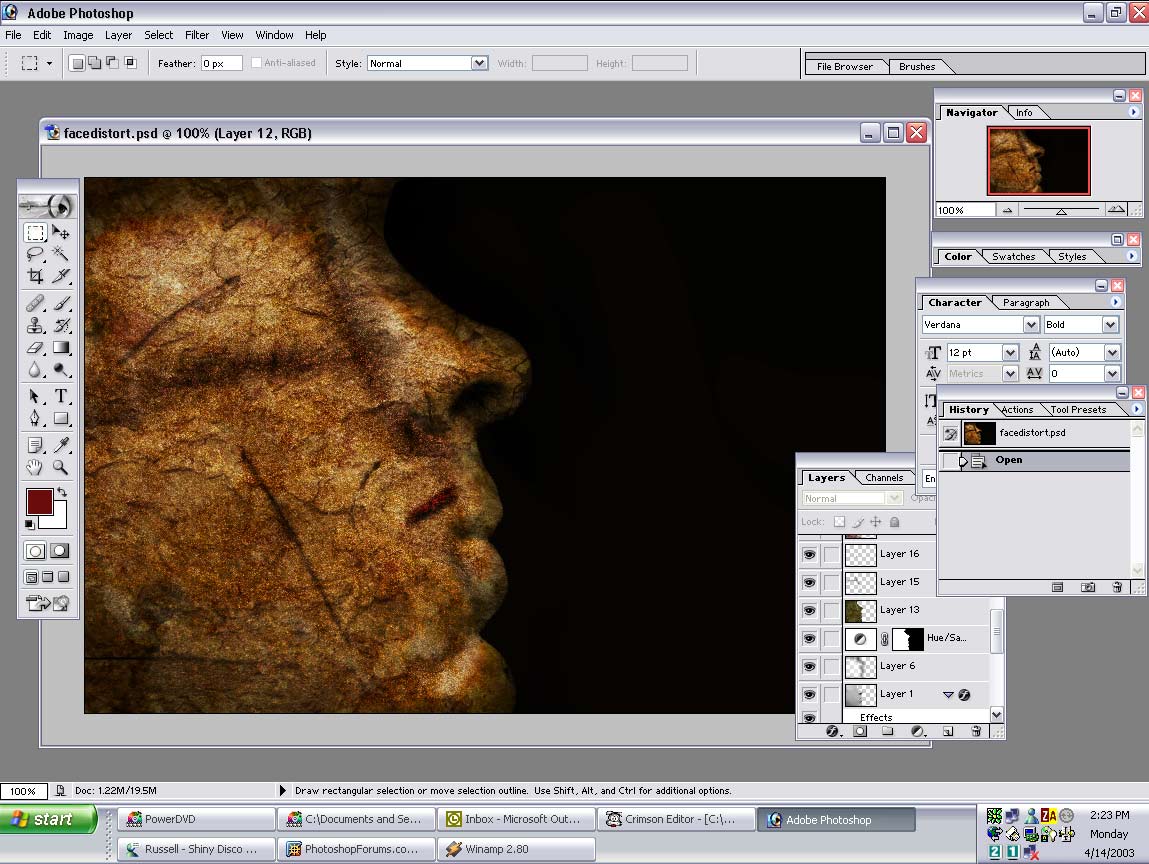
Task: Pick the Clone Stamp tool
Action: [x=35, y=325]
